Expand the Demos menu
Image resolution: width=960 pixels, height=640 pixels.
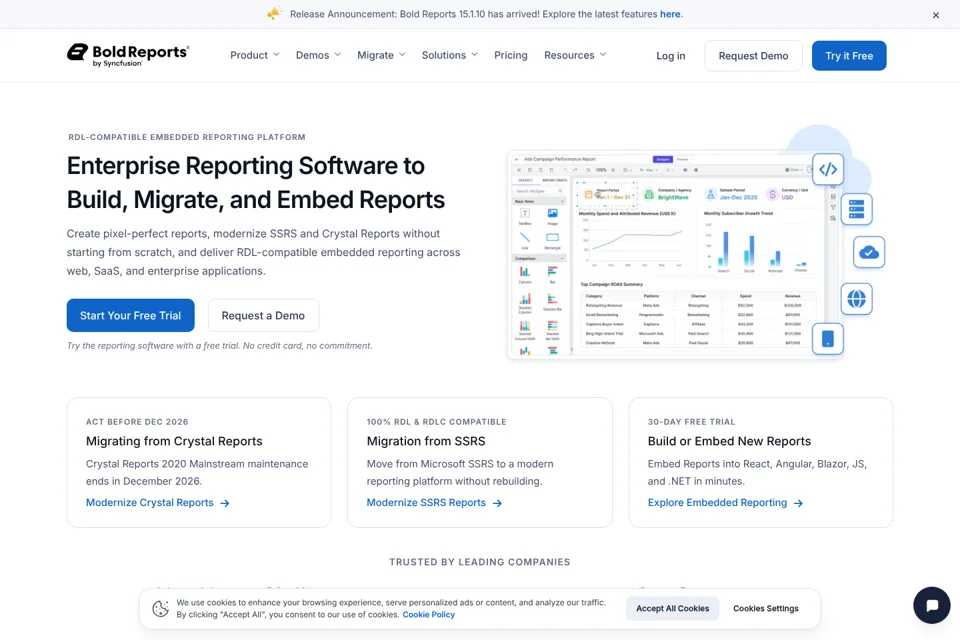tap(318, 55)
